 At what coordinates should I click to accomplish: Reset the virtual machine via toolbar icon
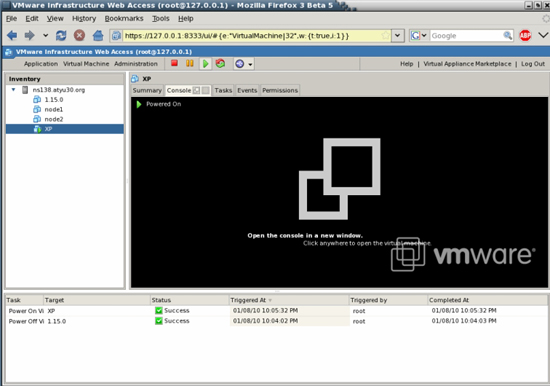pyautogui.click(x=220, y=64)
